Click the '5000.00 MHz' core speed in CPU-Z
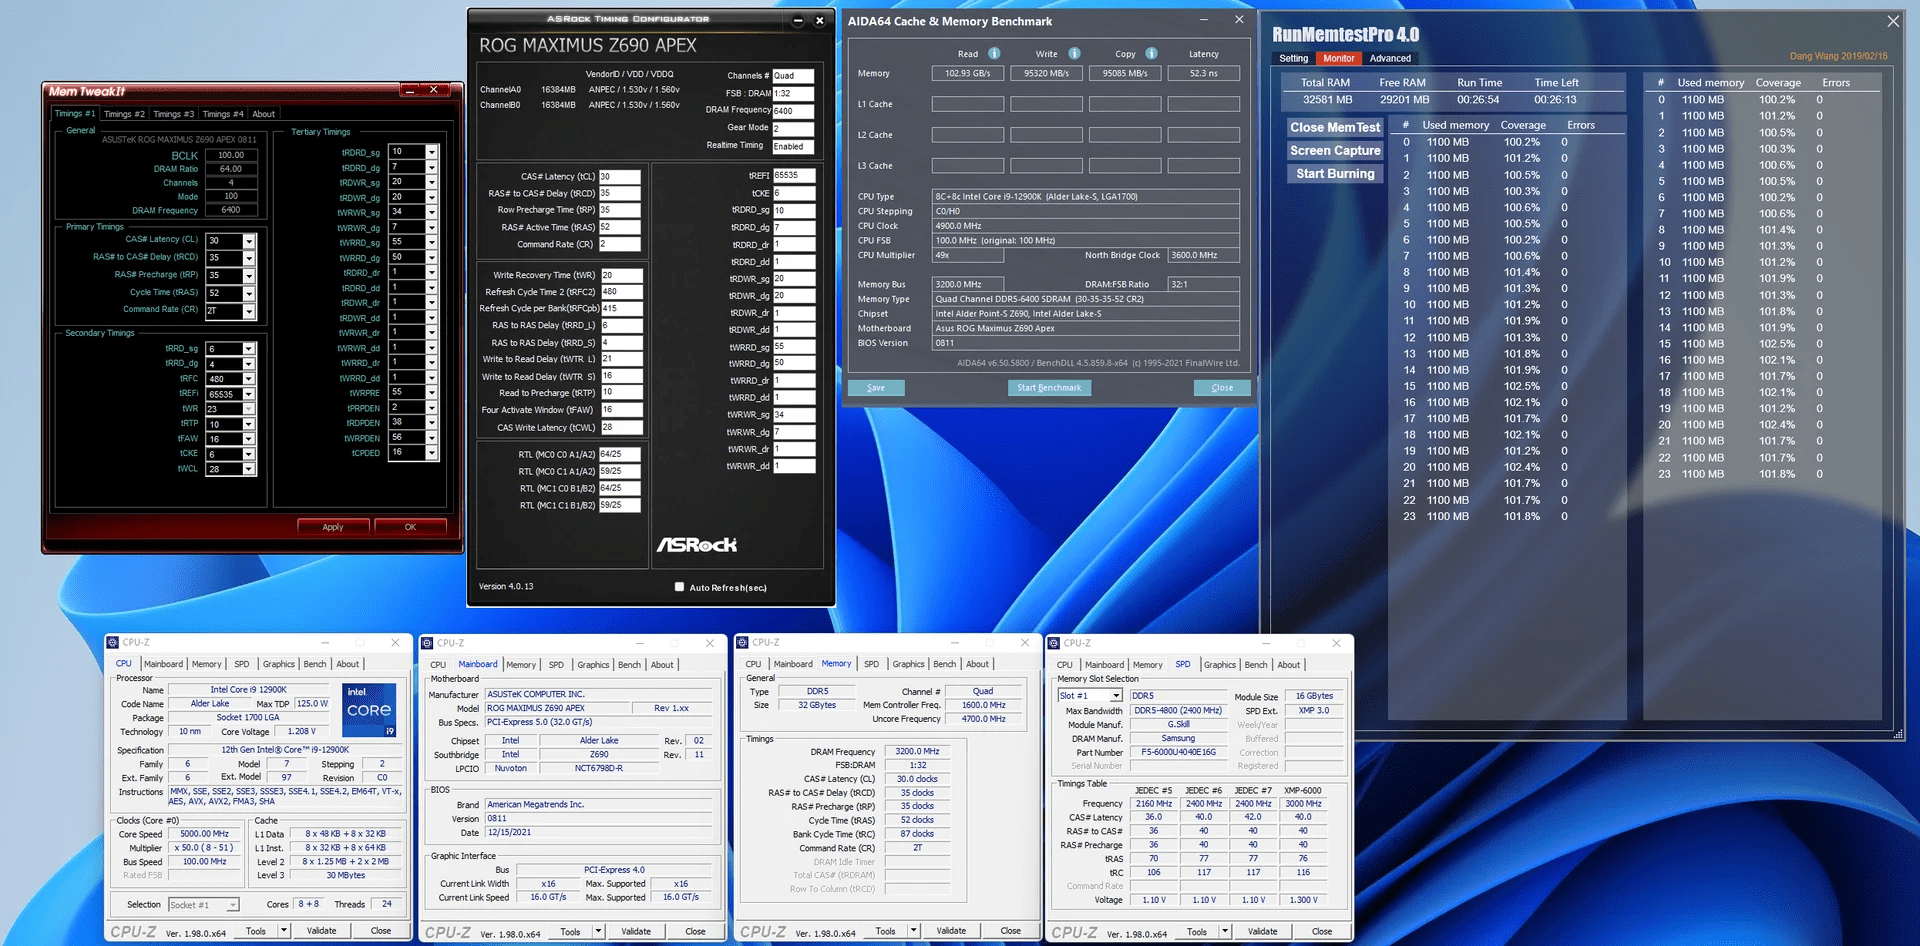The height and width of the screenshot is (946, 1920). click(204, 834)
